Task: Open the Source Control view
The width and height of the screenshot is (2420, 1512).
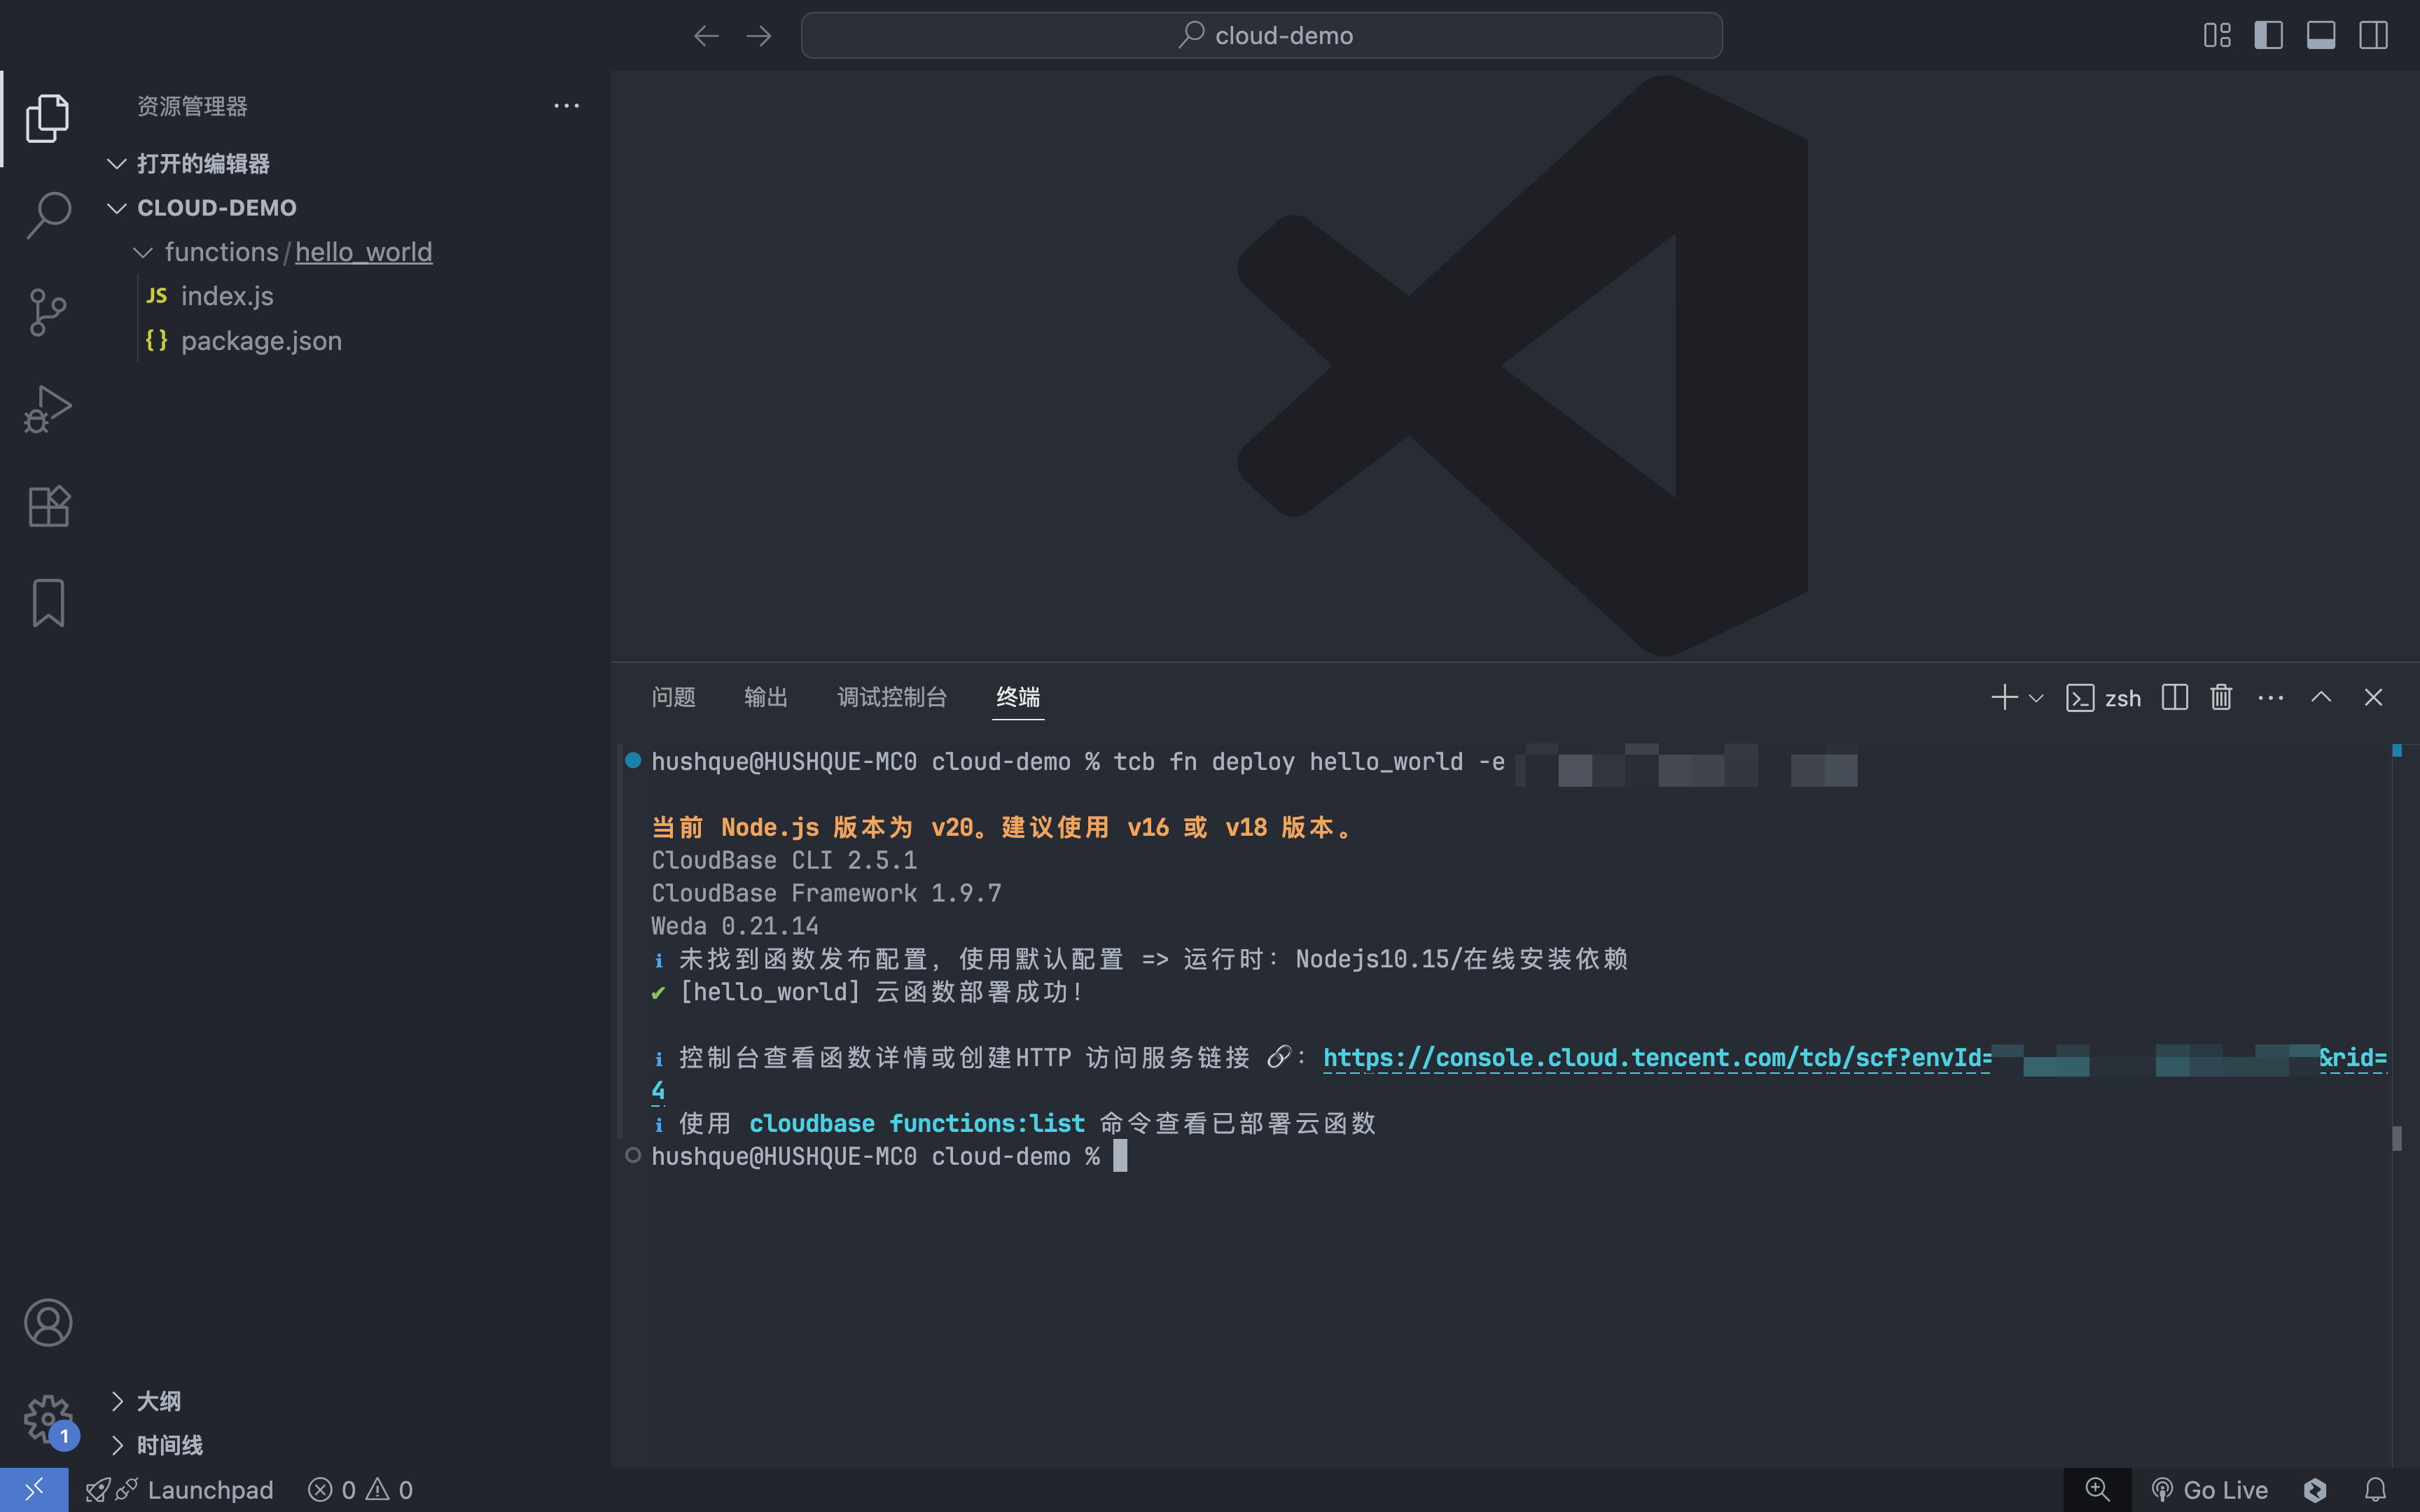Action: 47,312
